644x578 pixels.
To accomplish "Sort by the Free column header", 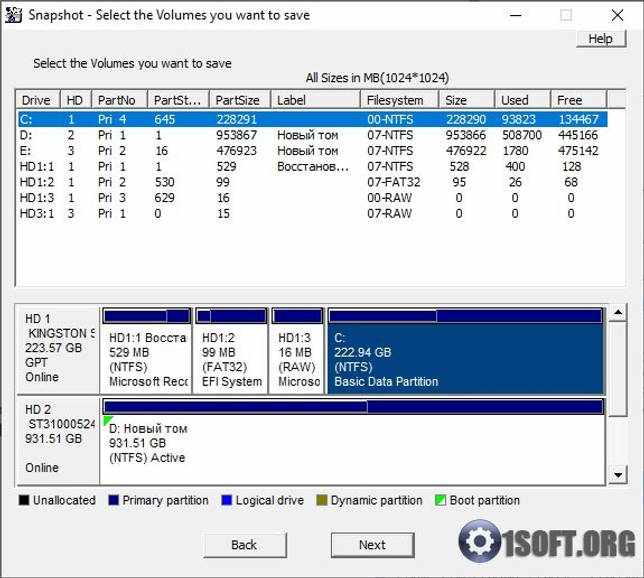I will pos(578,100).
